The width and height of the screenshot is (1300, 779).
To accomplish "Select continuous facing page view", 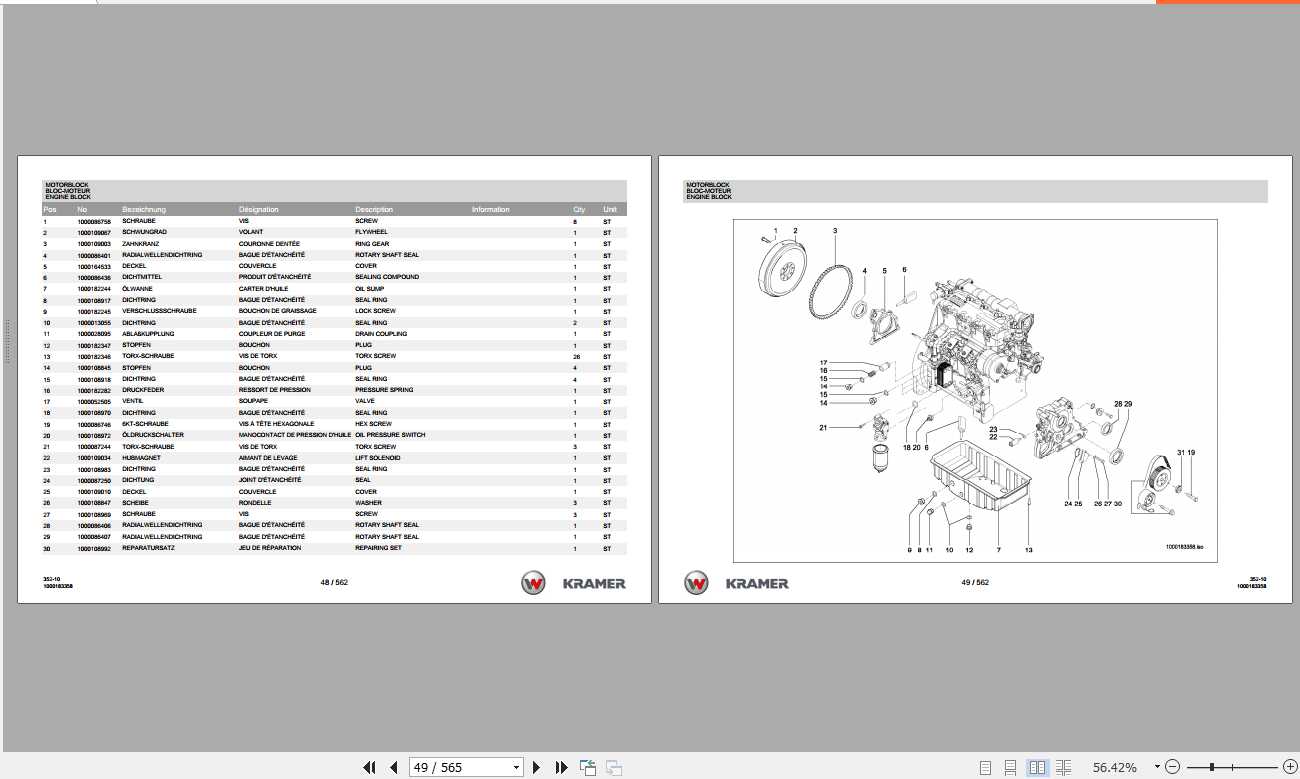I will tap(1064, 767).
